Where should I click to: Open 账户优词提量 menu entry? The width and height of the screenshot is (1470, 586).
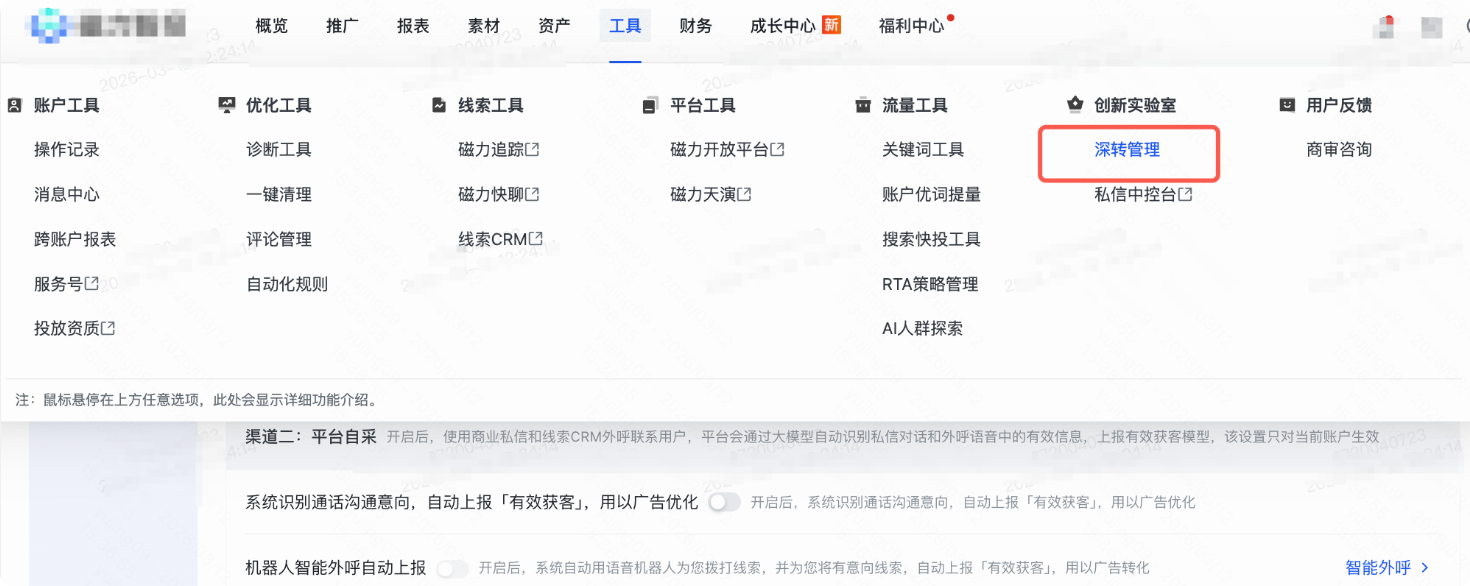pos(931,194)
